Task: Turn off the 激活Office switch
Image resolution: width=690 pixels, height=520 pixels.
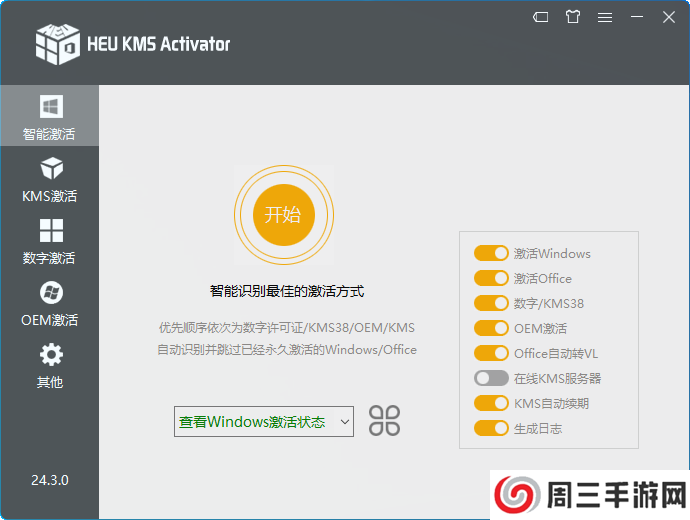Action: coord(491,279)
